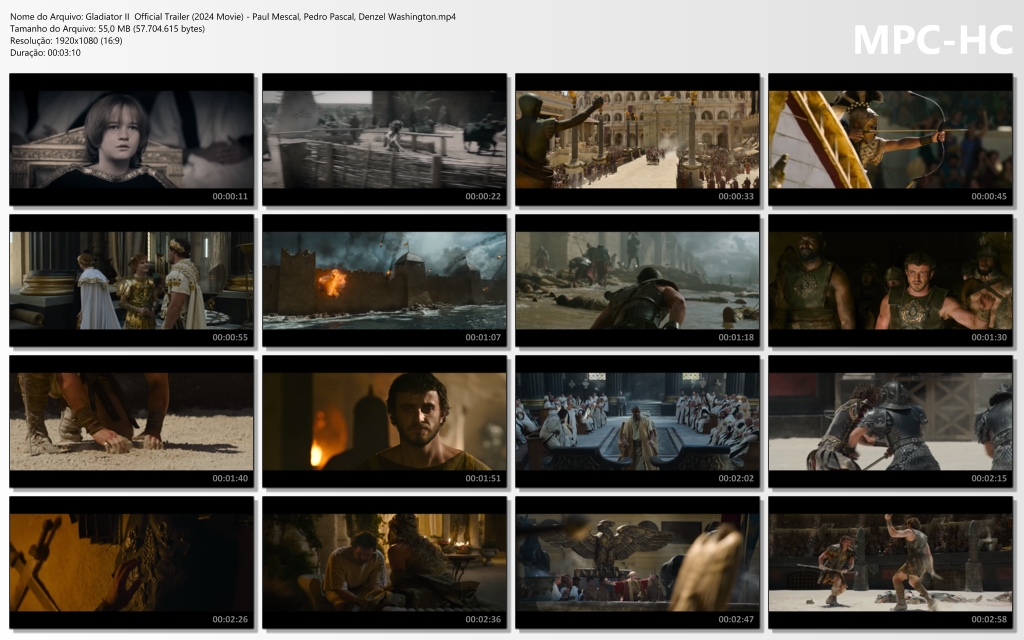Select the golden eagle thumbnail at 00:02:47
Image resolution: width=1024 pixels, height=640 pixels.
(637, 562)
